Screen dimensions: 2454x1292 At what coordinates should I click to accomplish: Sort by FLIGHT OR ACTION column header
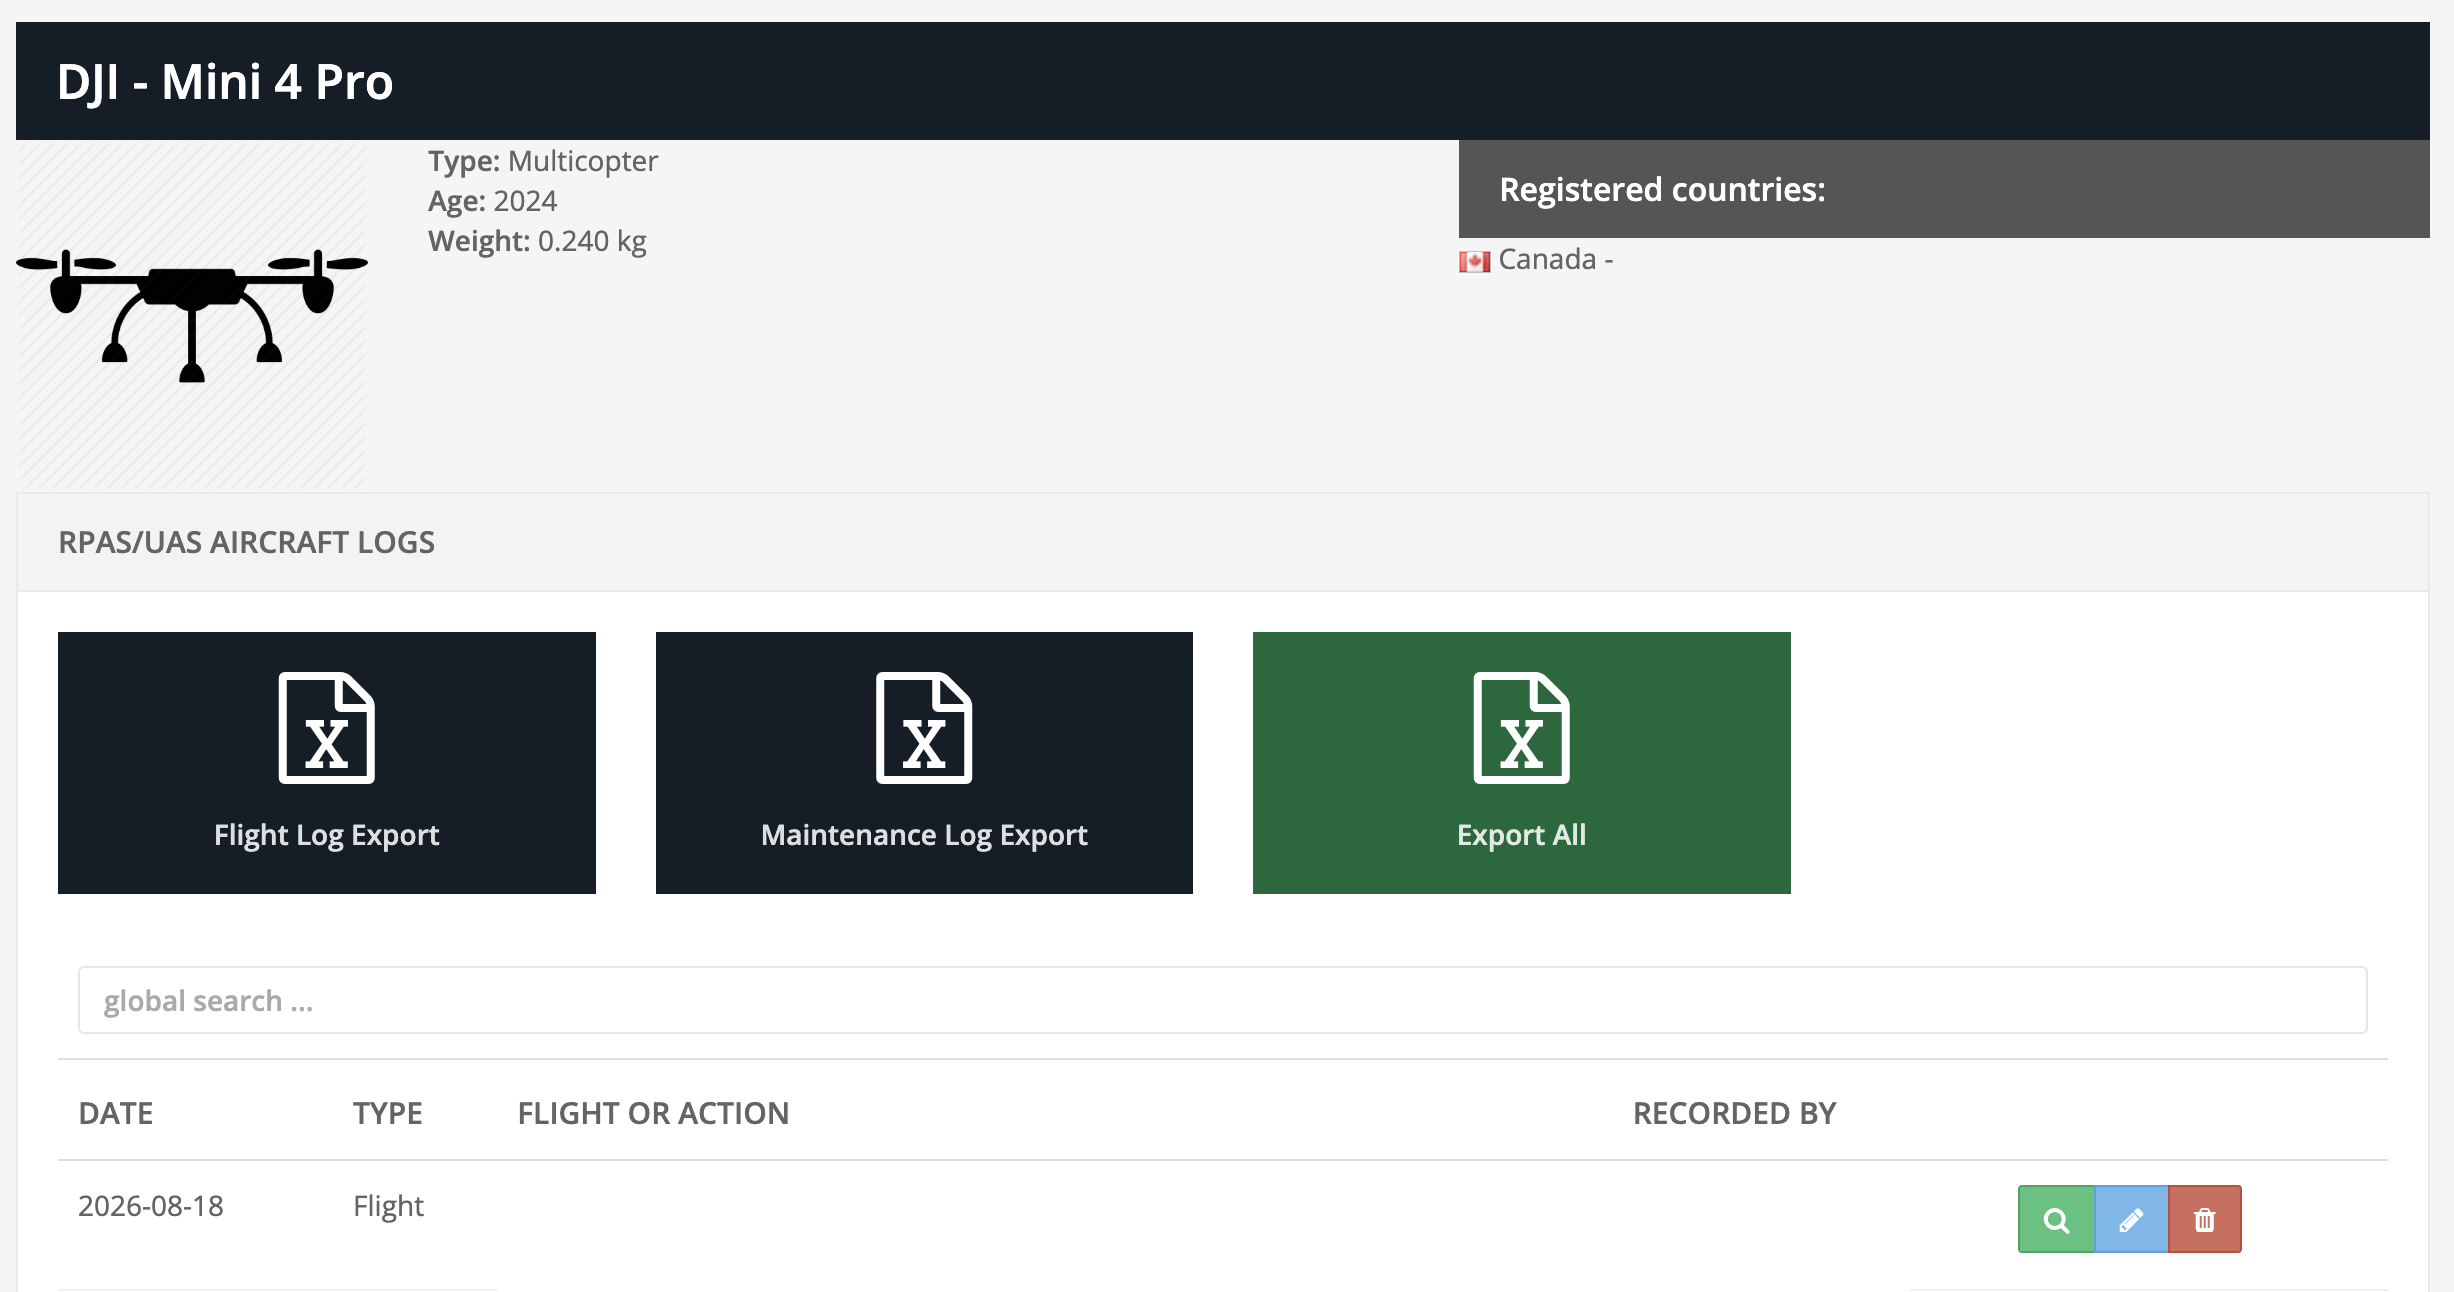point(654,1113)
